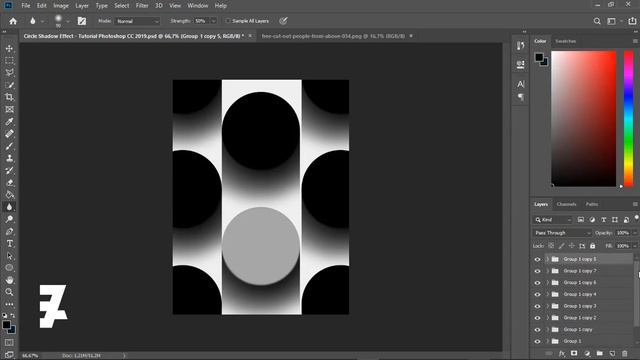Select the Paint Bucket tool

tap(9, 195)
